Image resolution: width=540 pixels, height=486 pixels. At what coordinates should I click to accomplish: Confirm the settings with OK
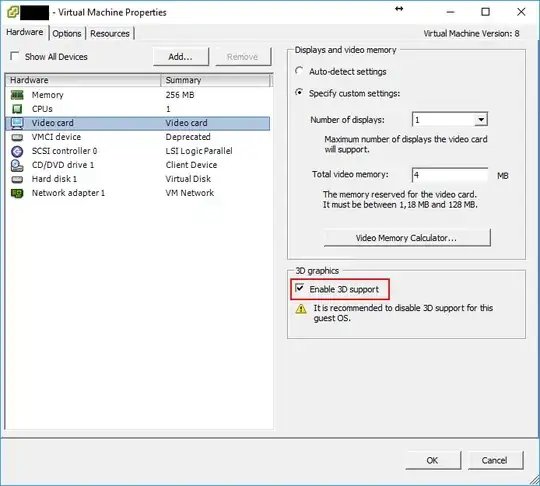point(433,460)
